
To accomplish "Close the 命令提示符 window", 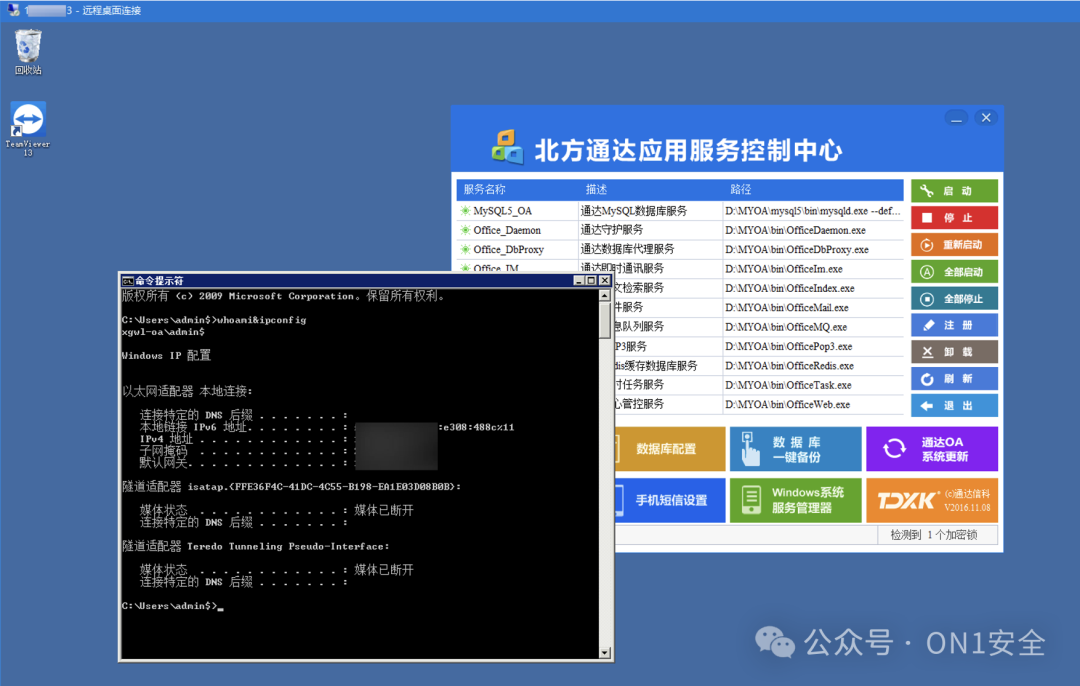I will pyautogui.click(x=605, y=281).
